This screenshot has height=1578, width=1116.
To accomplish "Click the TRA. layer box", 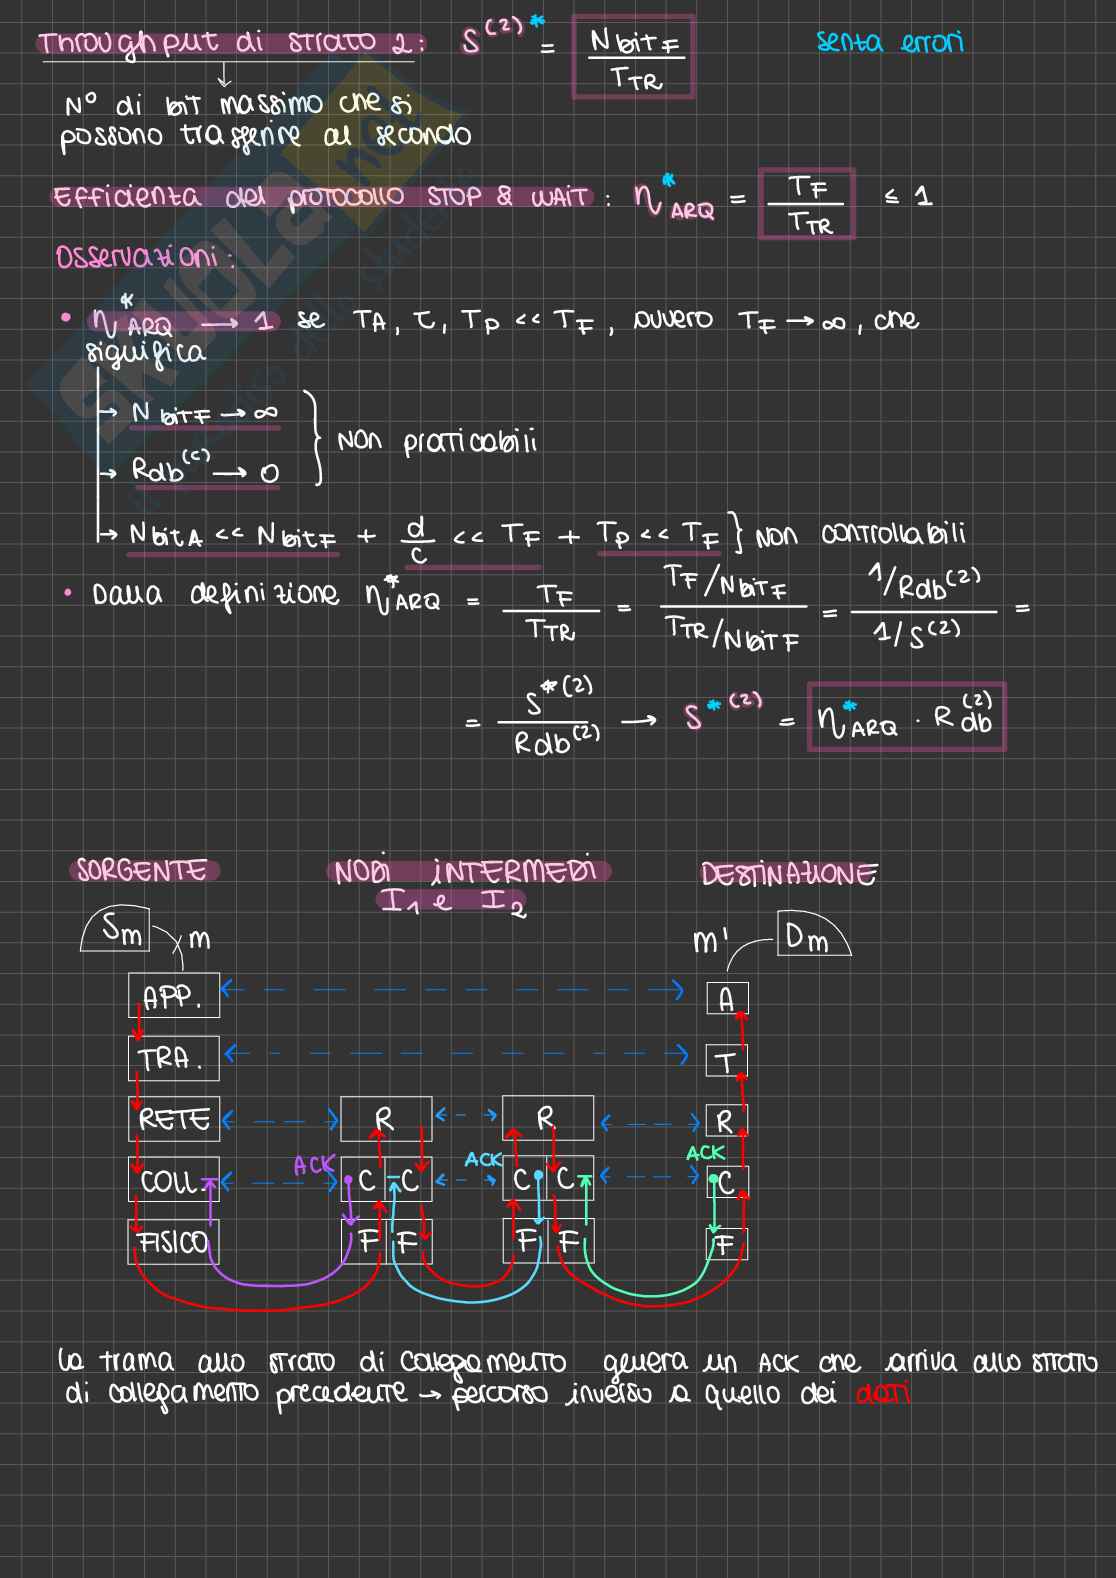I will click(x=173, y=1057).
